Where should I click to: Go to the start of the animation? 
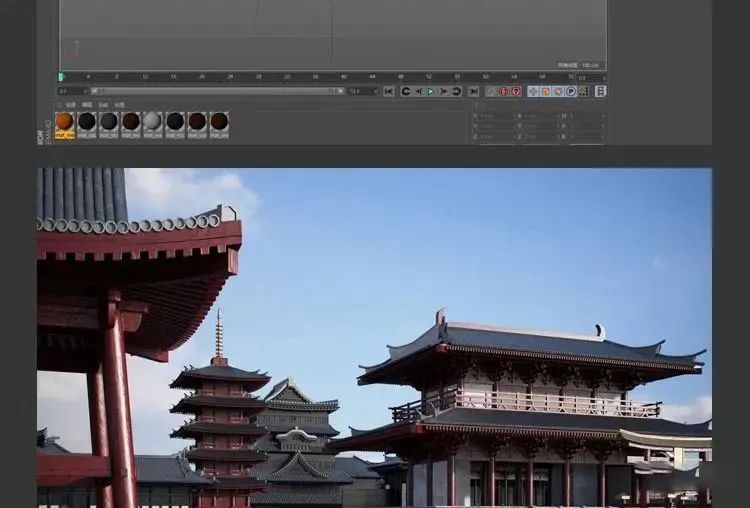click(x=388, y=91)
